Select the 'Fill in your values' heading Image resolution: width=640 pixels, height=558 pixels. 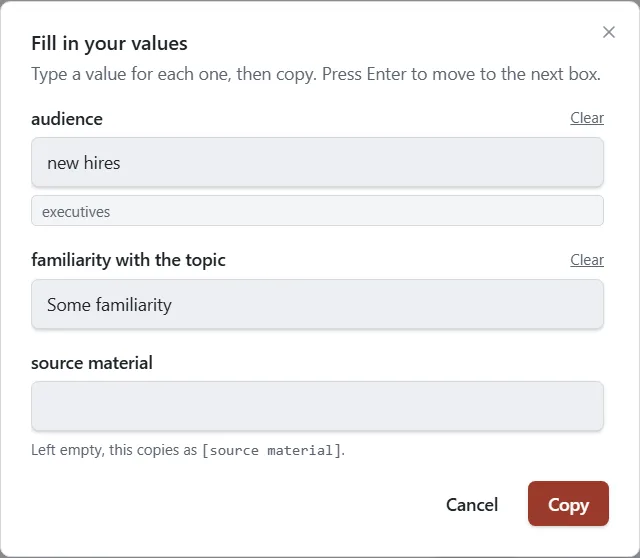(109, 43)
